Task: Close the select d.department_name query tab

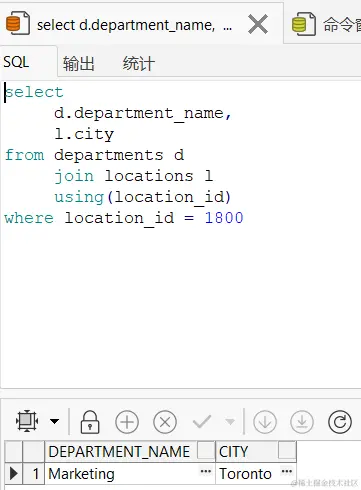Action: click(x=258, y=24)
